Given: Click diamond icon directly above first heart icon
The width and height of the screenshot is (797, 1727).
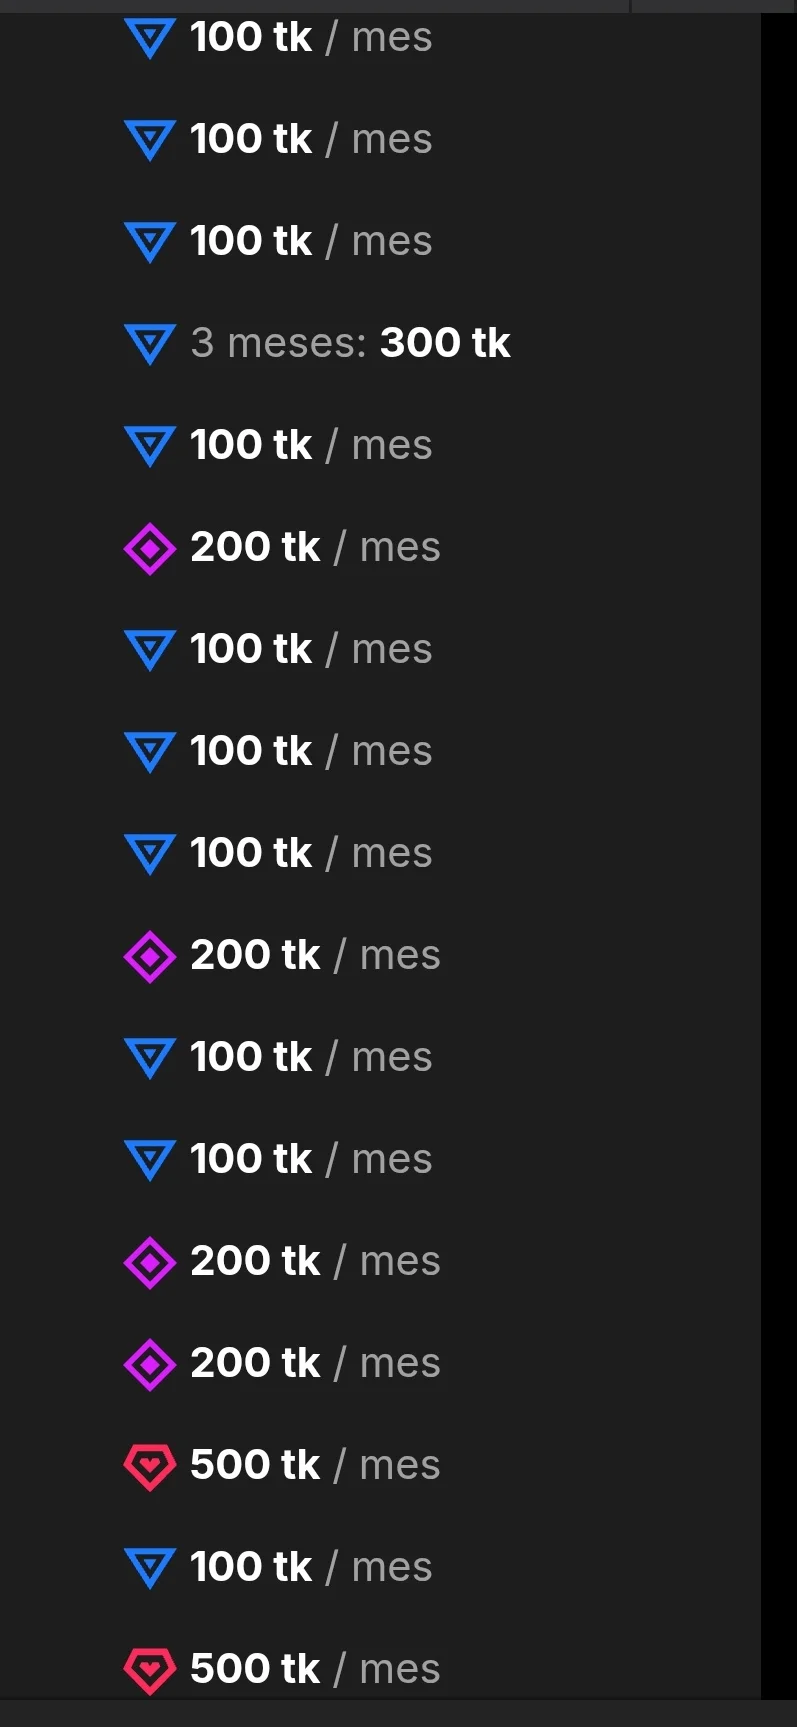Looking at the screenshot, I should [150, 1364].
